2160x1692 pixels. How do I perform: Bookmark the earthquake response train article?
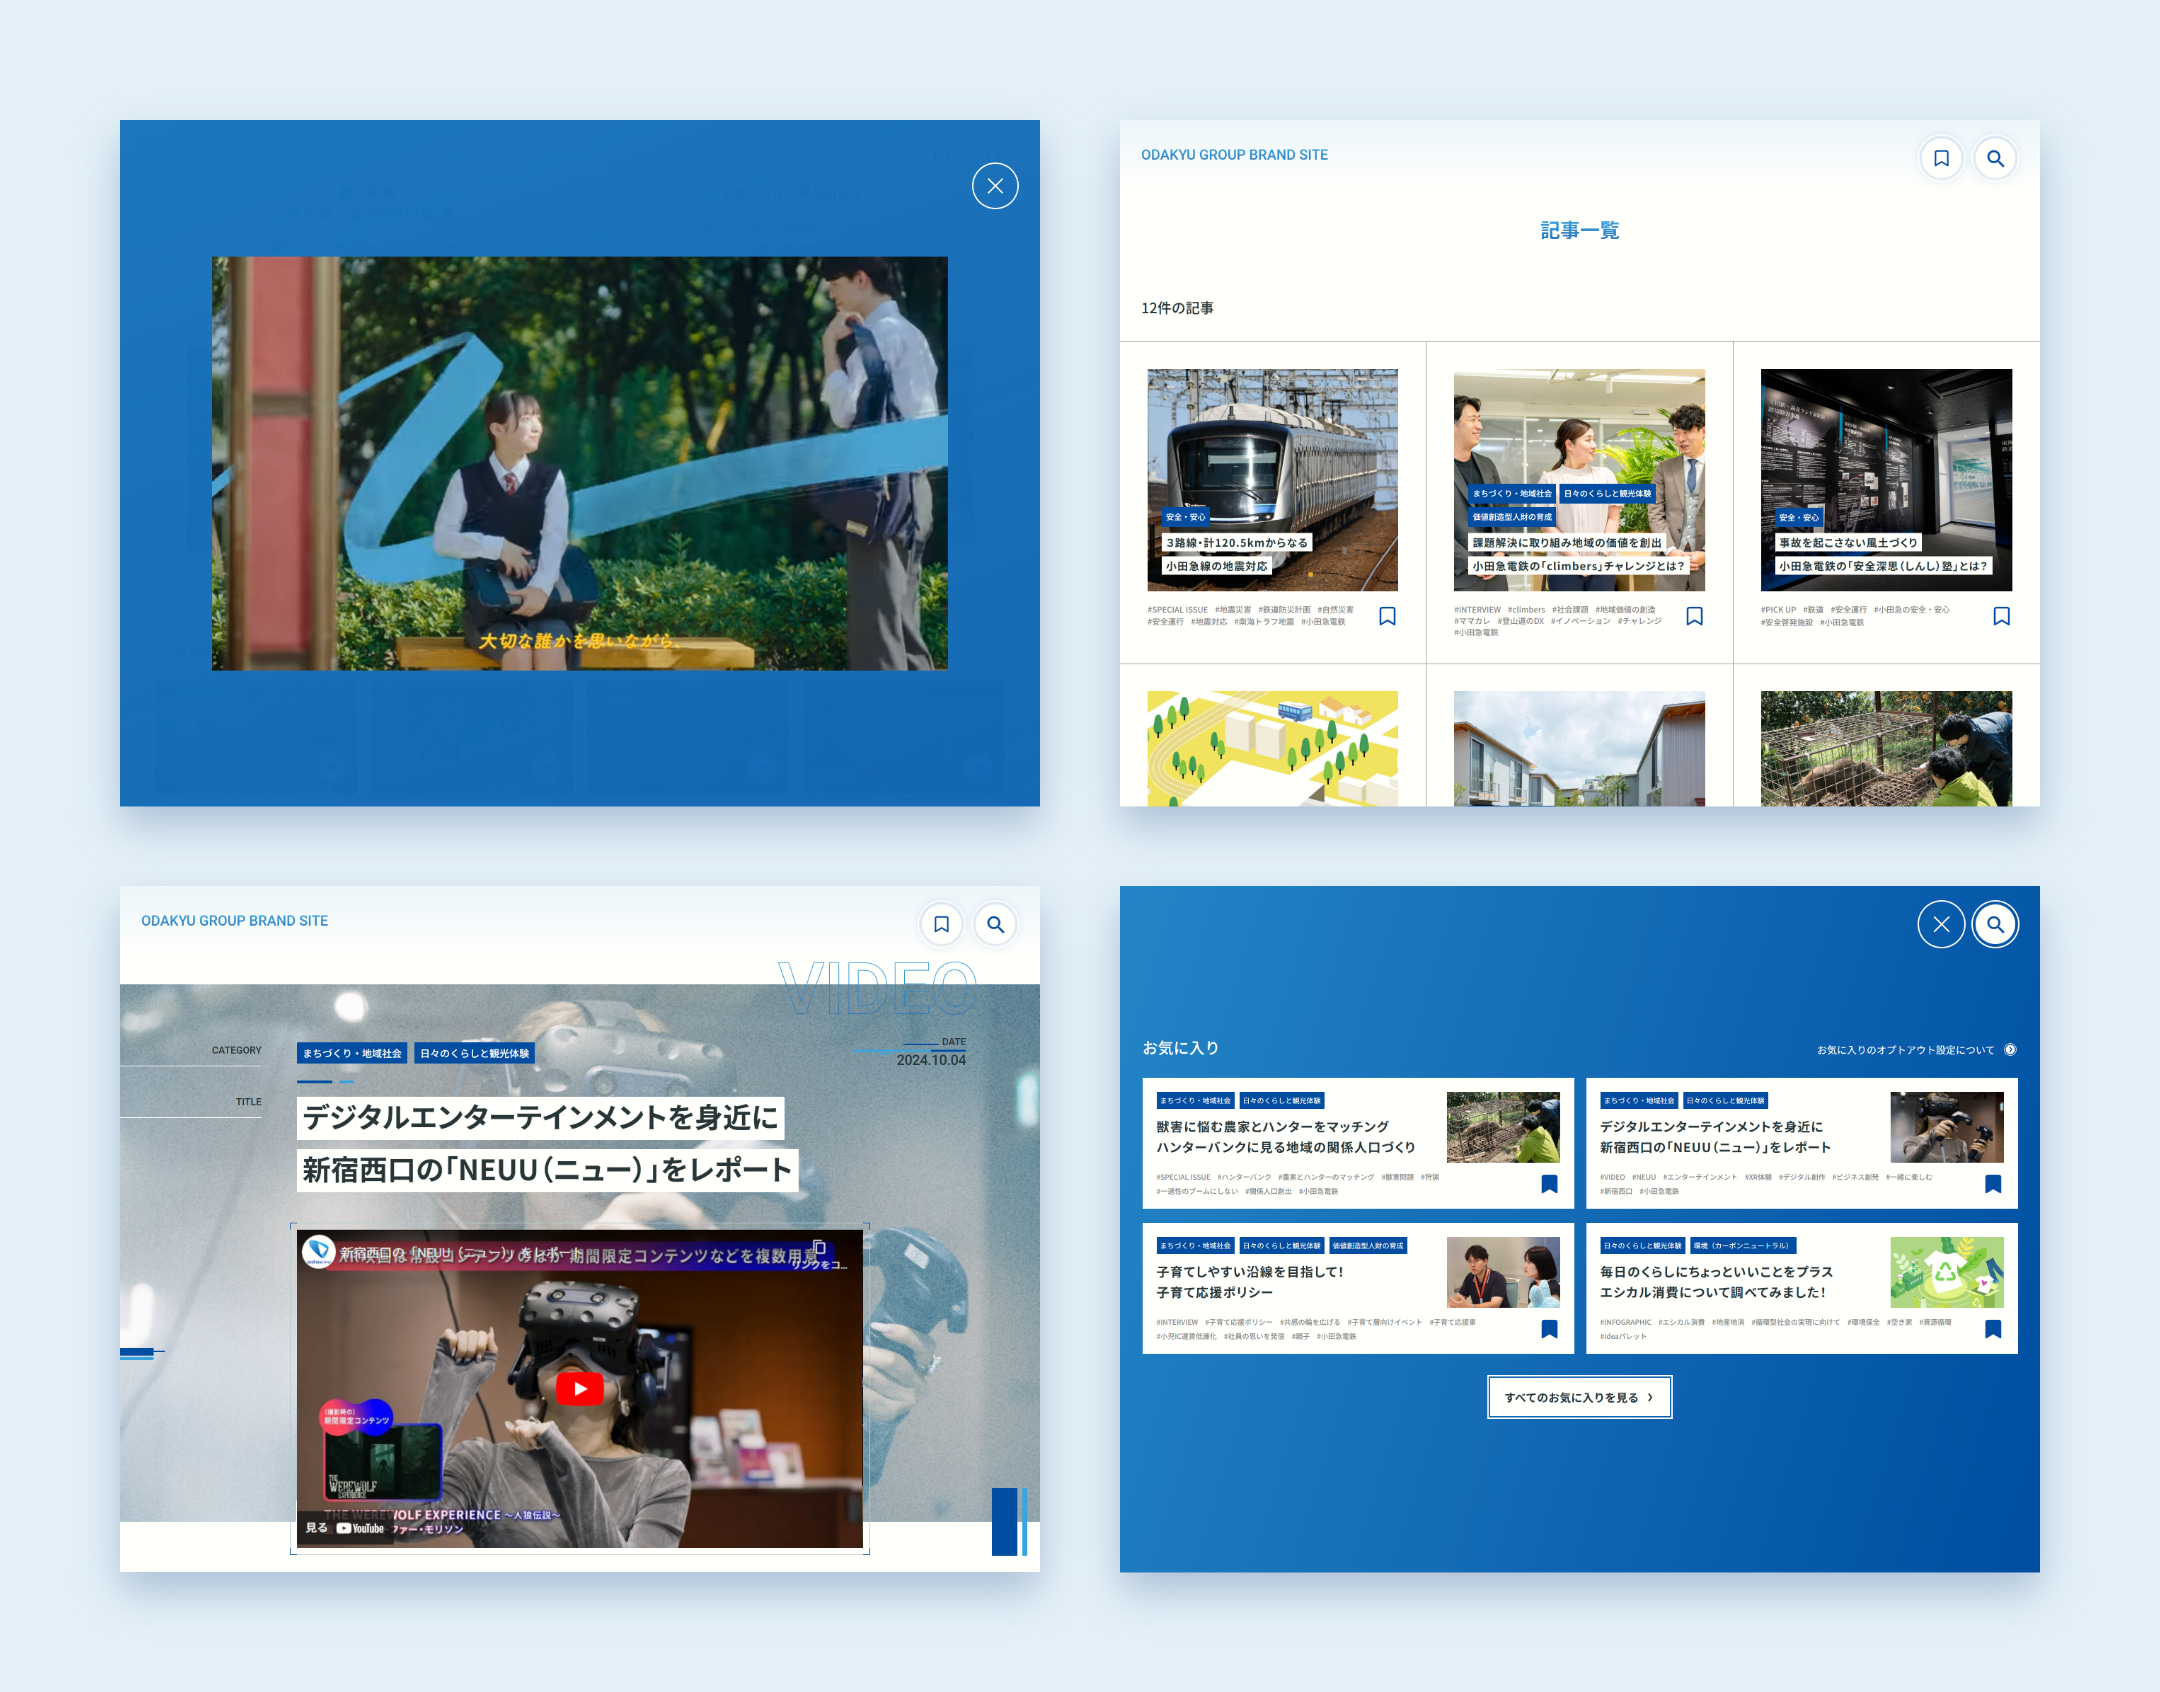click(1387, 616)
